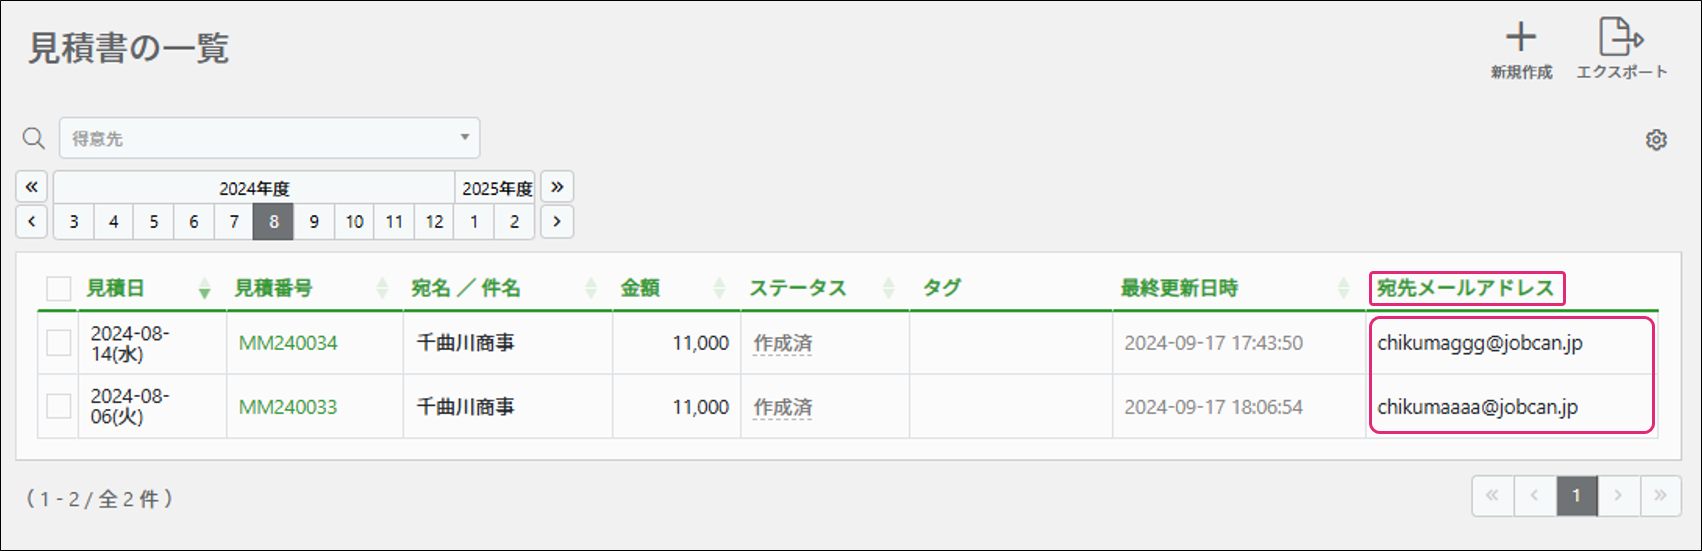Click the エクスポート export icon
This screenshot has height=551, width=1702.
point(1621,39)
